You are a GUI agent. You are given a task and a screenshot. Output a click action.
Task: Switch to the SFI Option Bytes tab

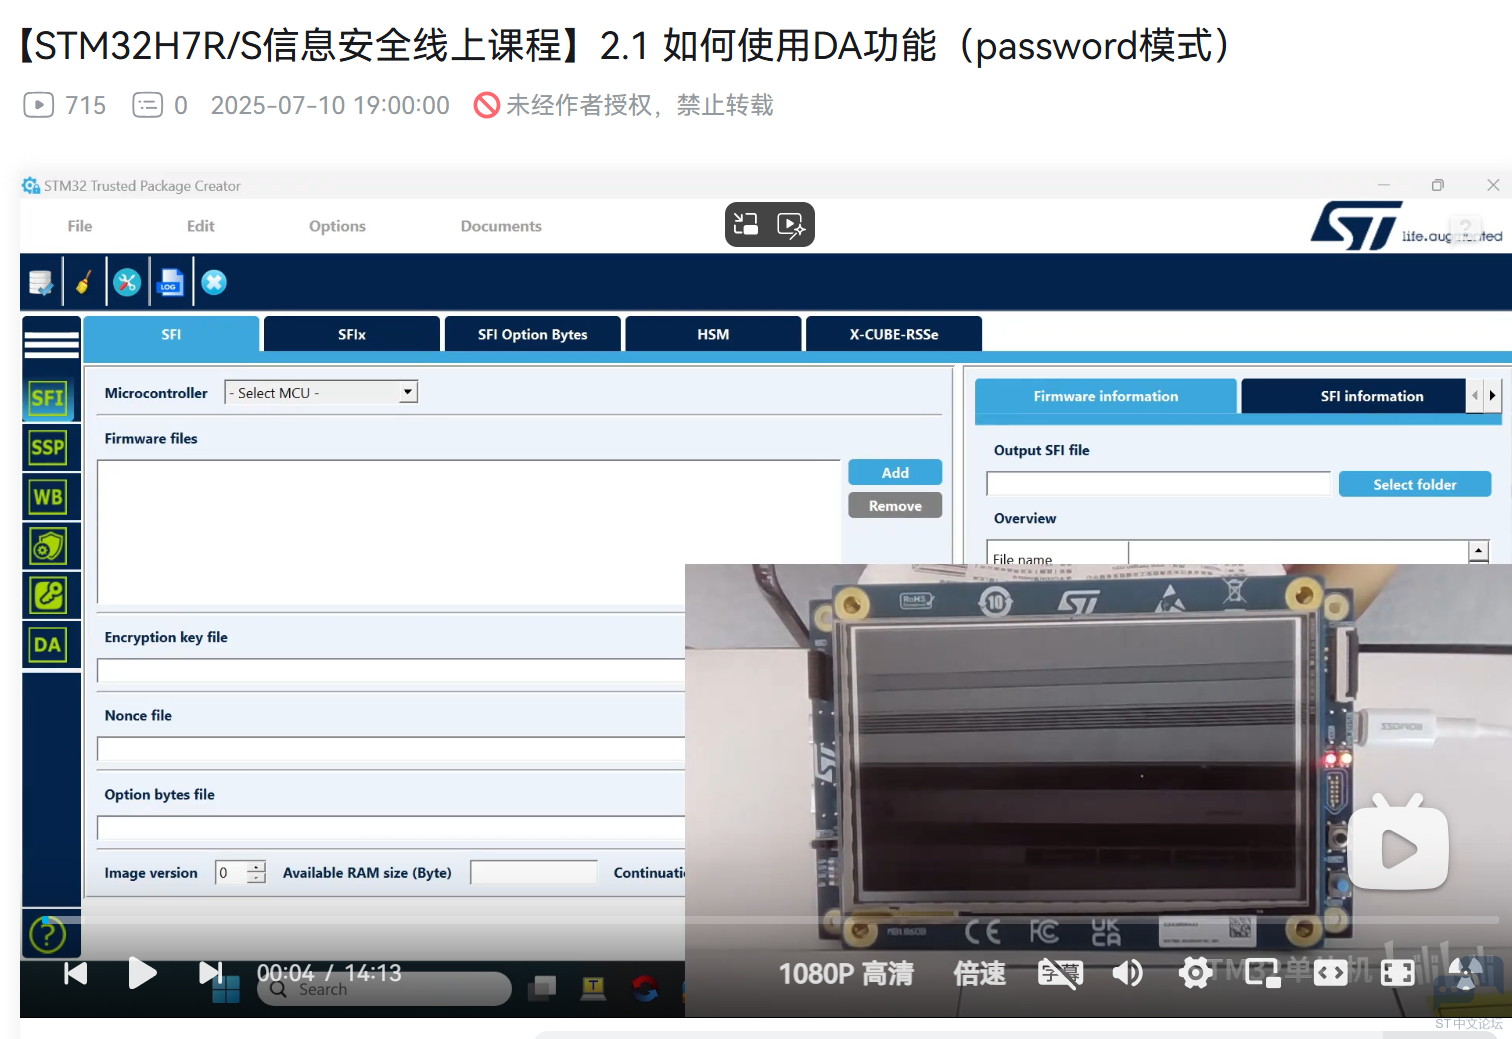(532, 334)
